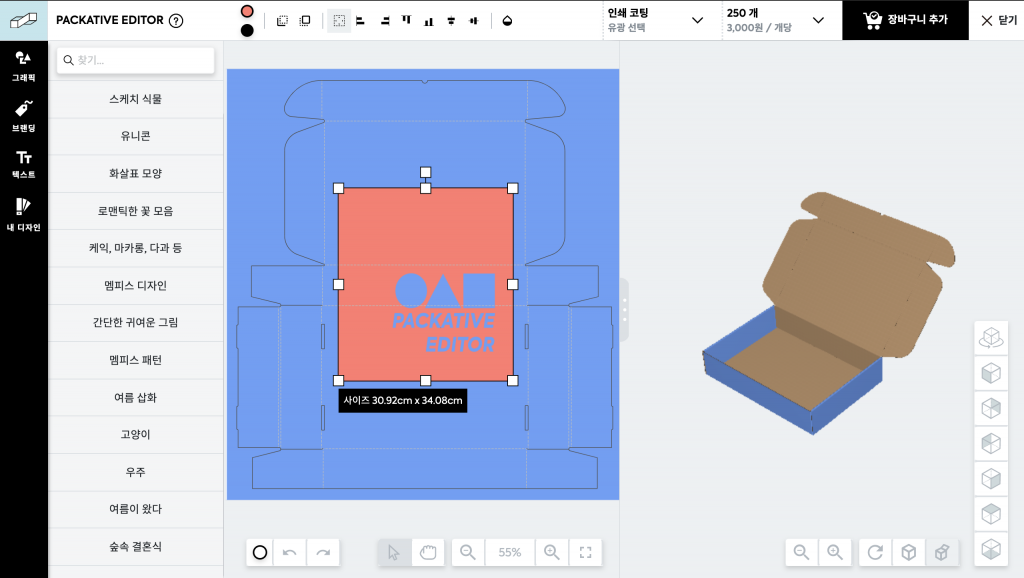Align the object to the bottom edge
This screenshot has width=1024, height=578.
click(428, 21)
